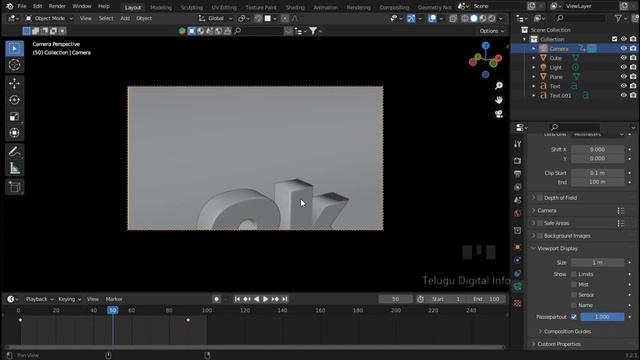
Task: Open the Render menu
Action: 57,6
